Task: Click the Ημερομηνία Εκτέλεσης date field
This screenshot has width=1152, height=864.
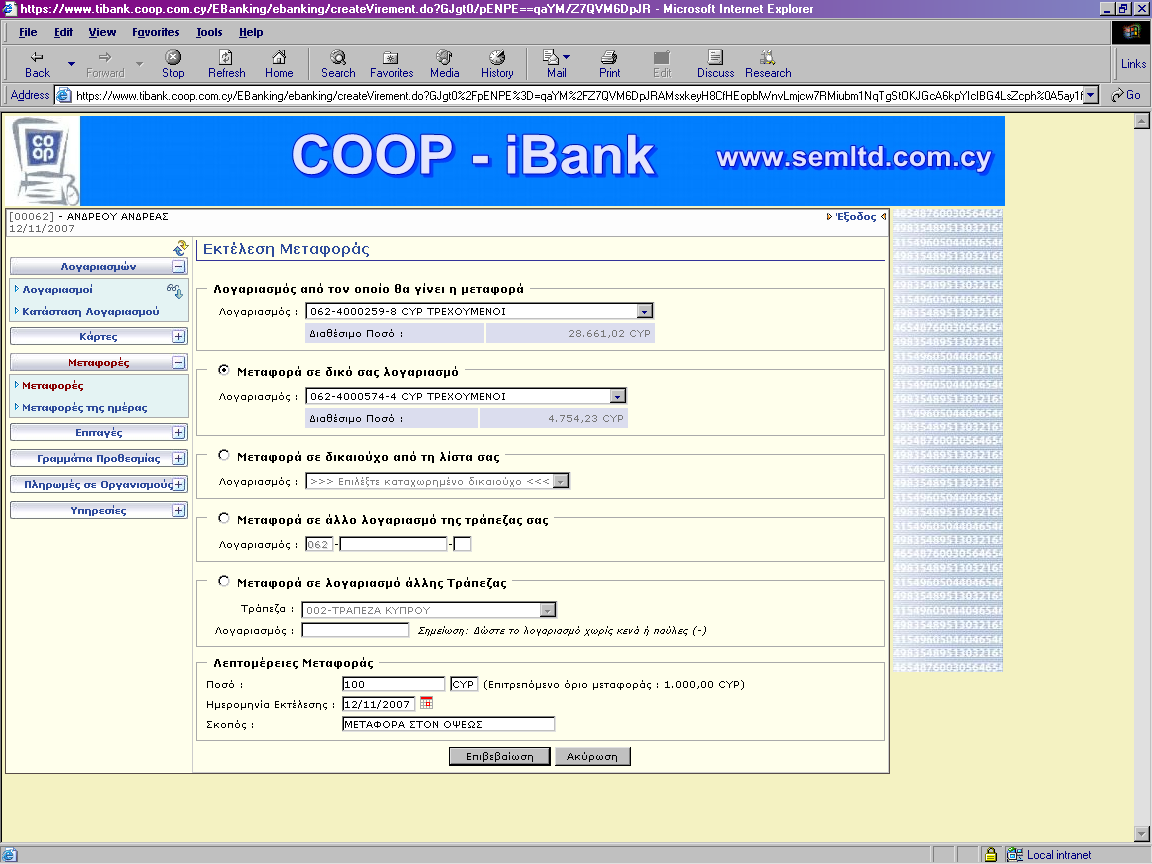Action: [x=378, y=704]
